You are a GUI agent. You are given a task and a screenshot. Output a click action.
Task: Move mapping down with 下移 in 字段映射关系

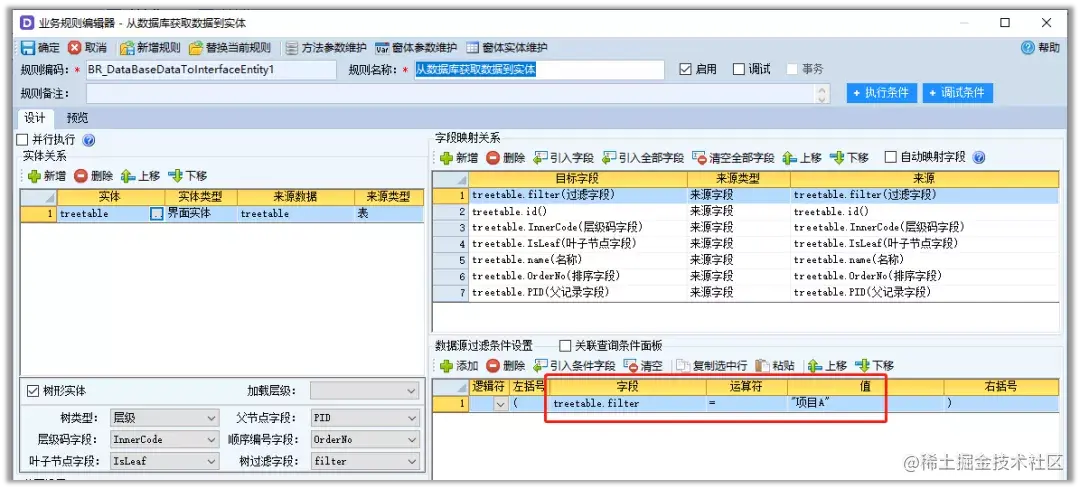[849, 158]
